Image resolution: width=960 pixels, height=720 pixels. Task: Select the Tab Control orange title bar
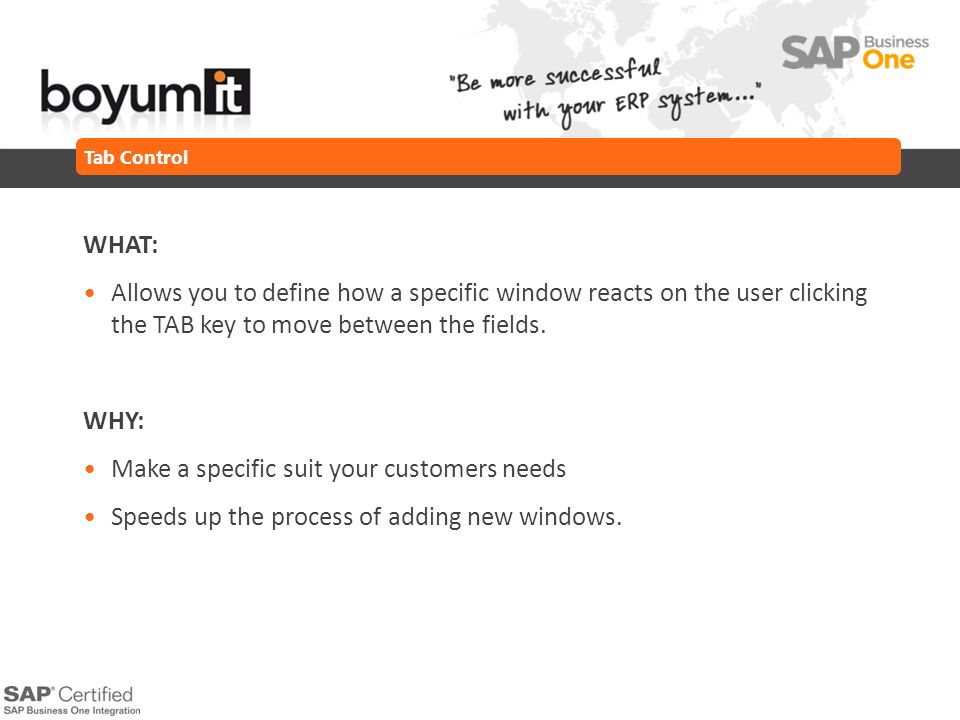(488, 157)
